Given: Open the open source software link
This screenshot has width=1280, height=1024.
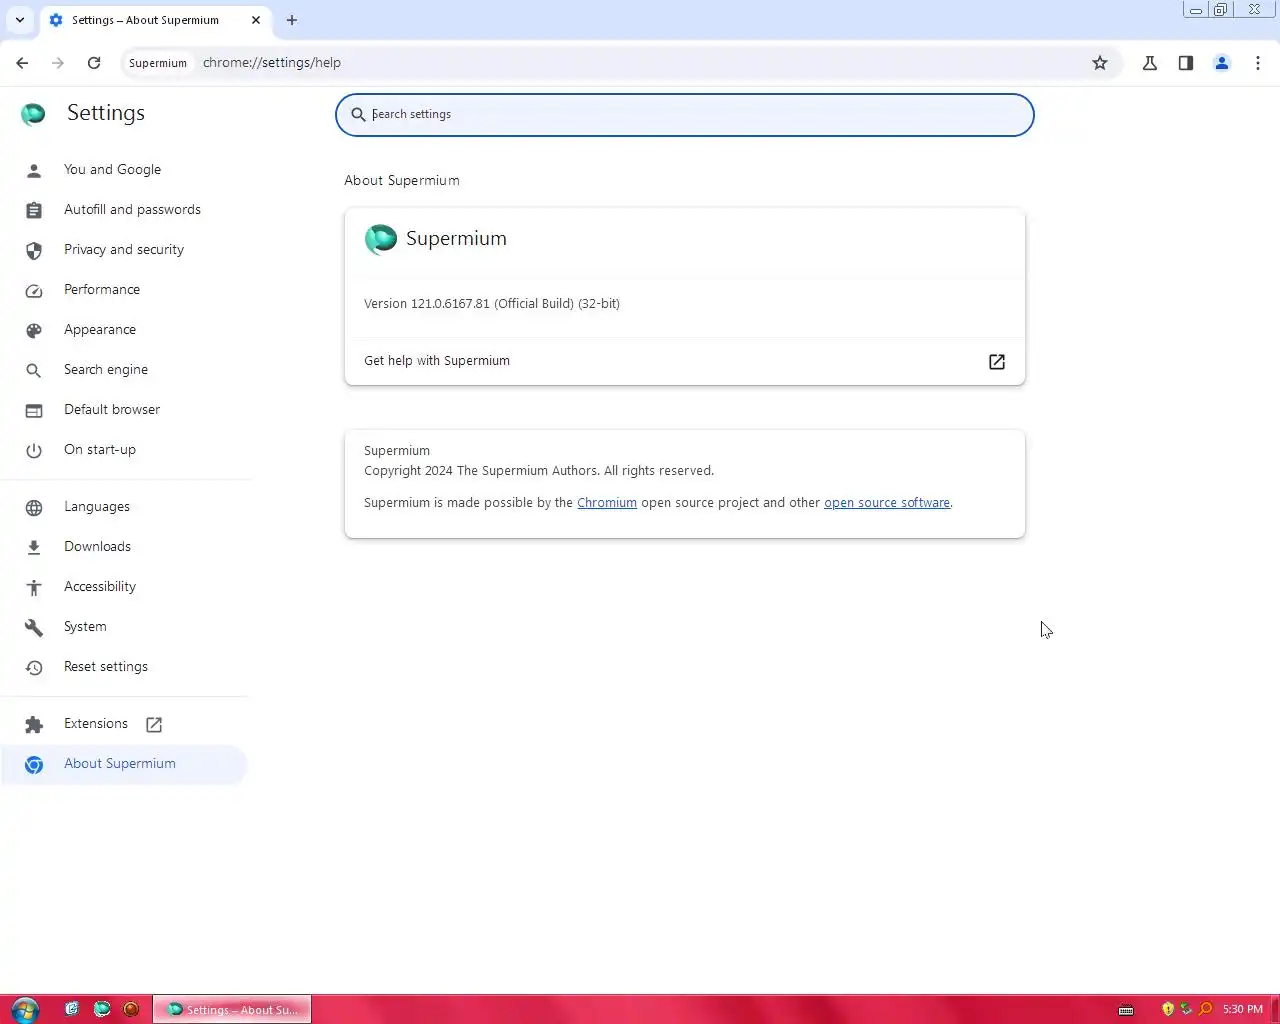Looking at the screenshot, I should coord(887,503).
